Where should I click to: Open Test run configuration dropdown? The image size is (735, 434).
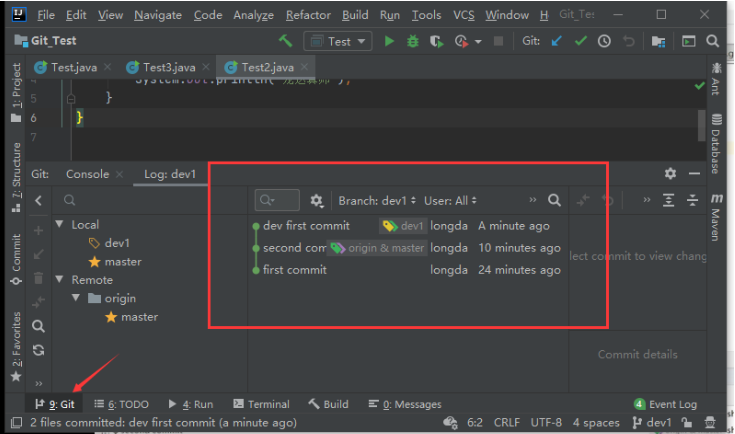coord(338,41)
